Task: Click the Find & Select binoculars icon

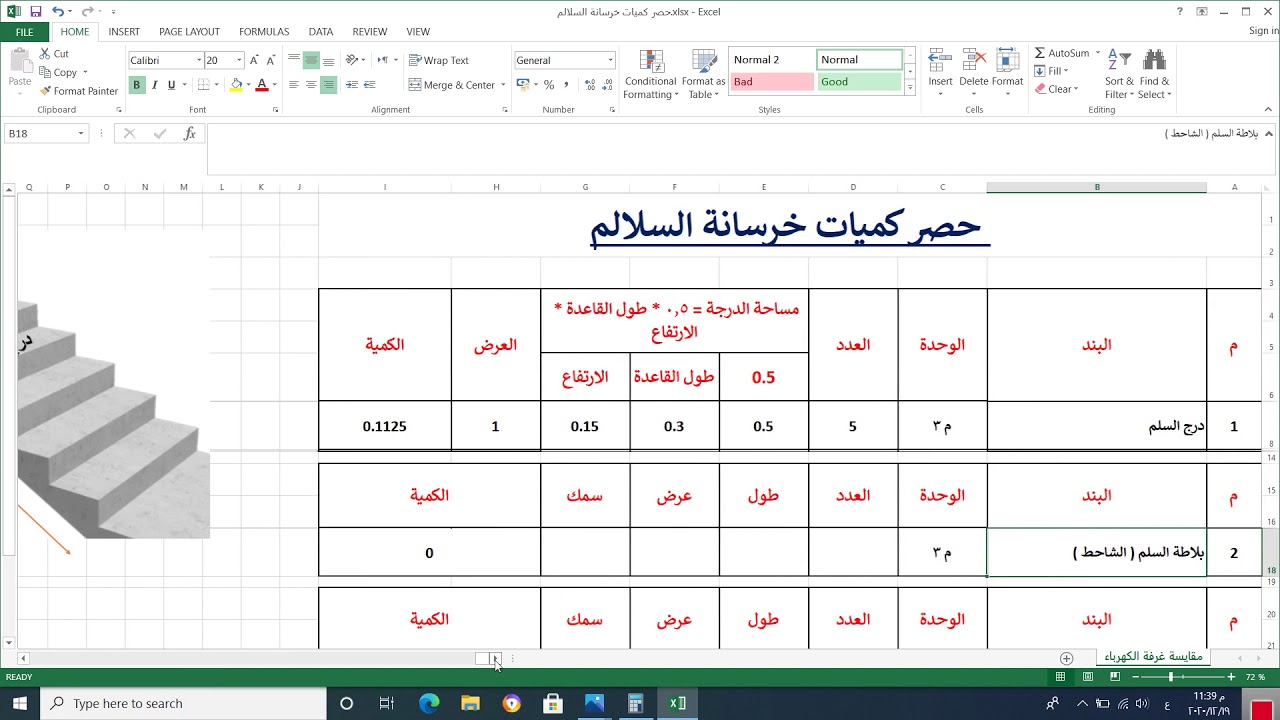Action: (x=1154, y=61)
